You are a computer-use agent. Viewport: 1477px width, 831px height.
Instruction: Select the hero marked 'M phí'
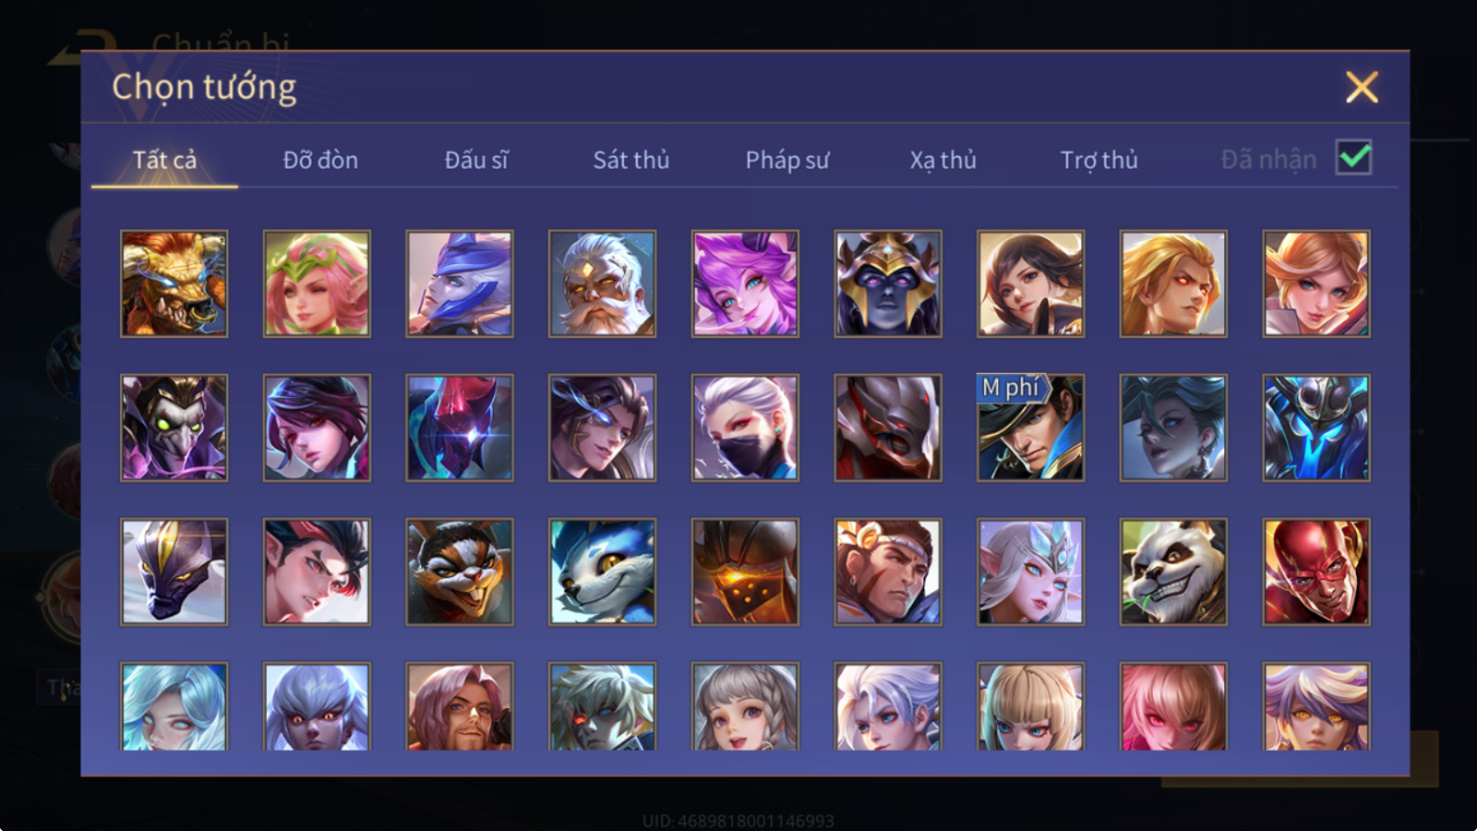point(1030,428)
